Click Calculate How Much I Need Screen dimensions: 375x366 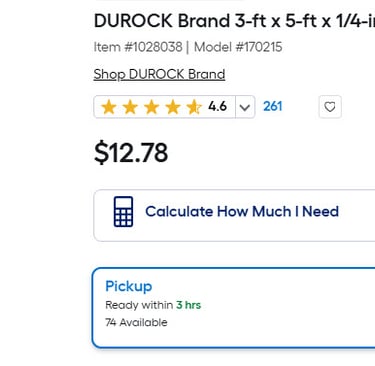[242, 212]
